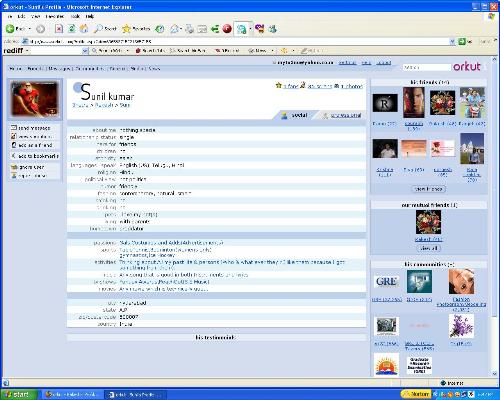
Task: Click the report as bogus icon
Action: [x=14, y=176]
